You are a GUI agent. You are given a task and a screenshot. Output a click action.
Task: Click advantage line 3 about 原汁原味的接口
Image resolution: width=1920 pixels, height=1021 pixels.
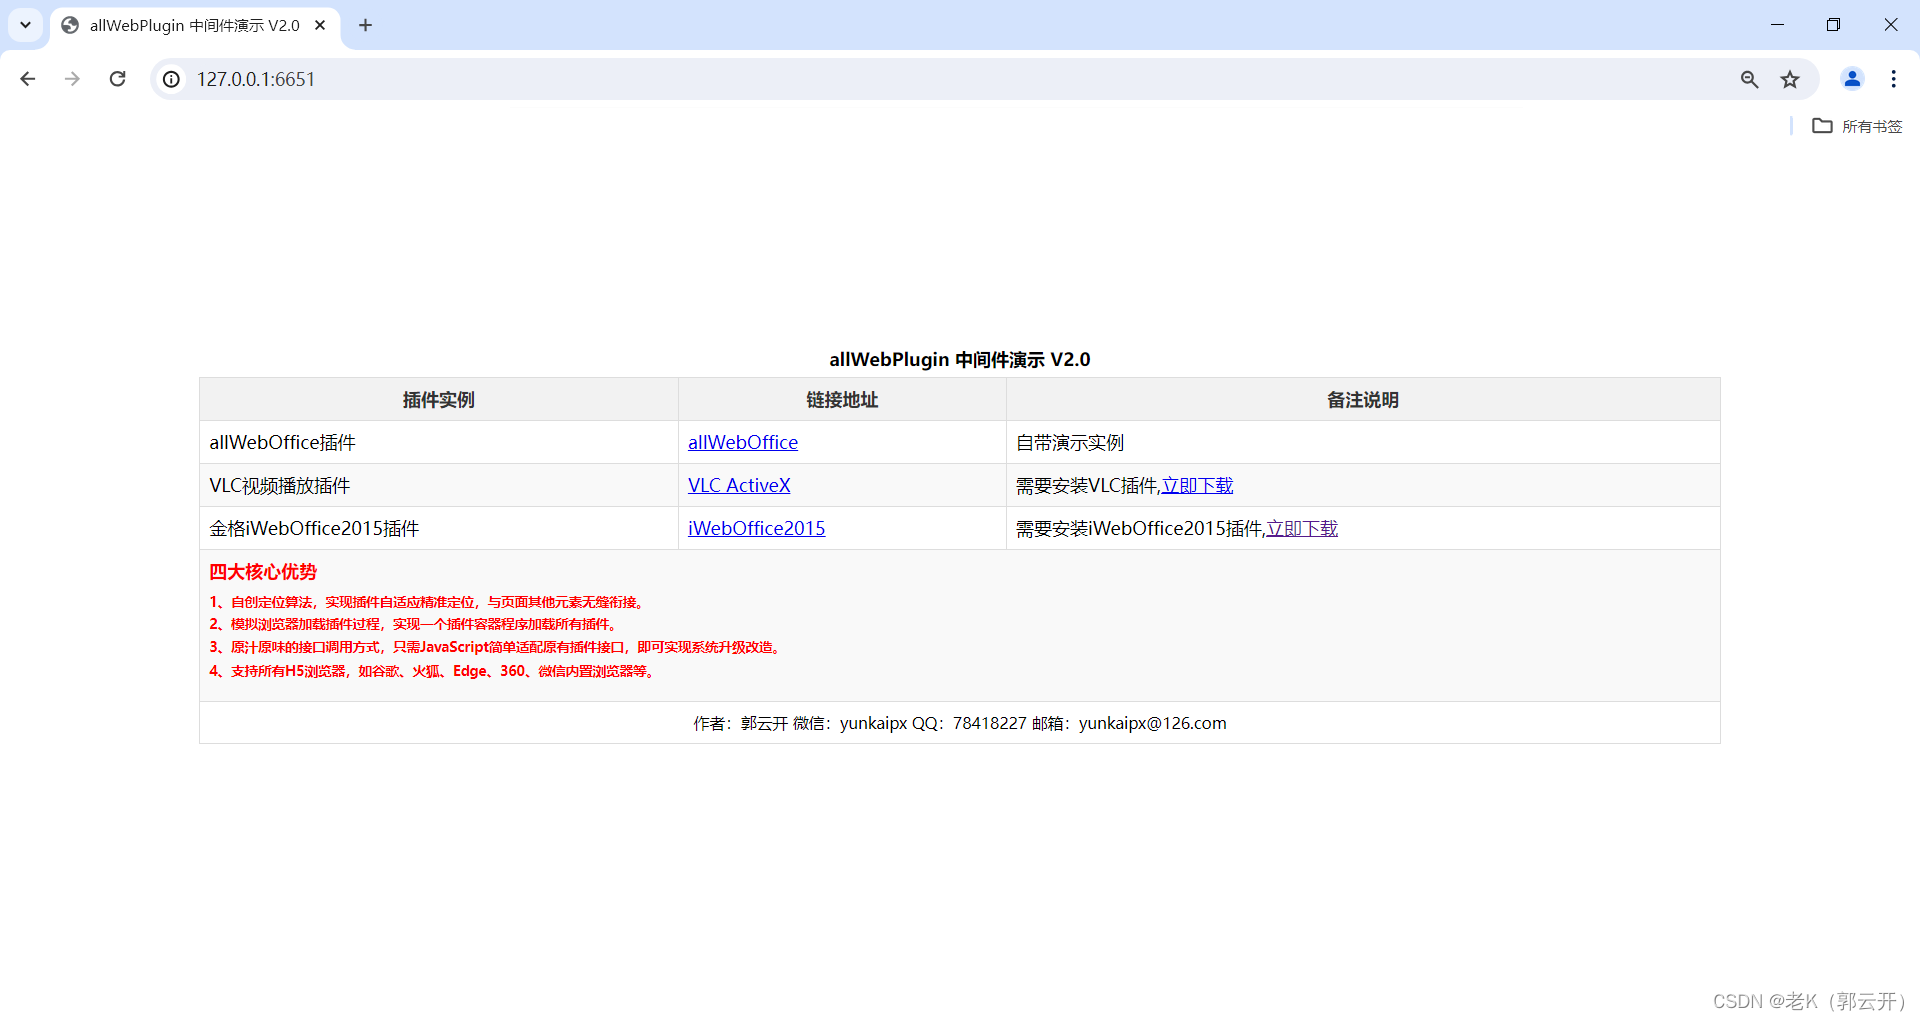[497, 647]
